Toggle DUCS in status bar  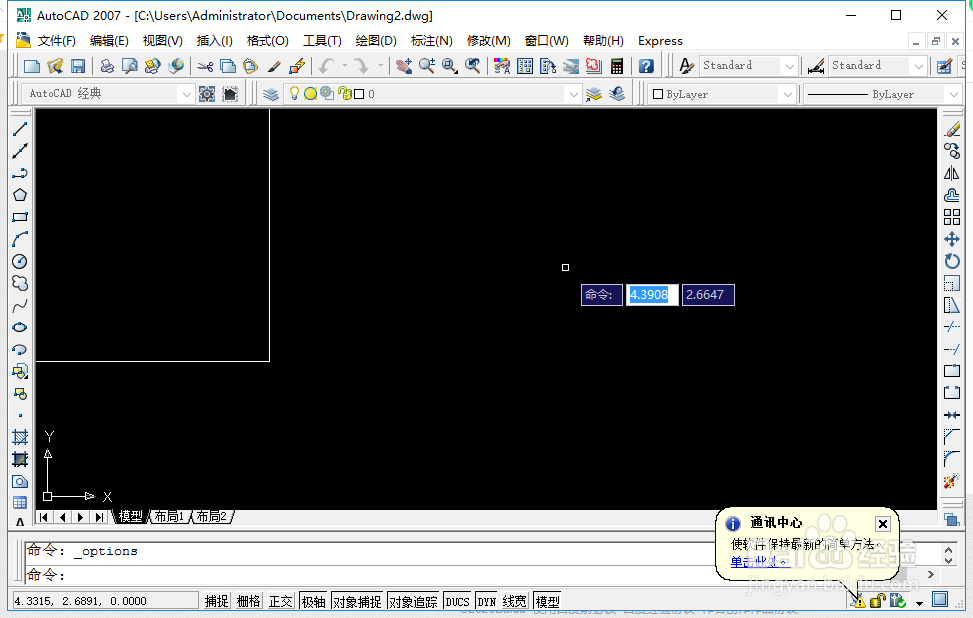457,601
